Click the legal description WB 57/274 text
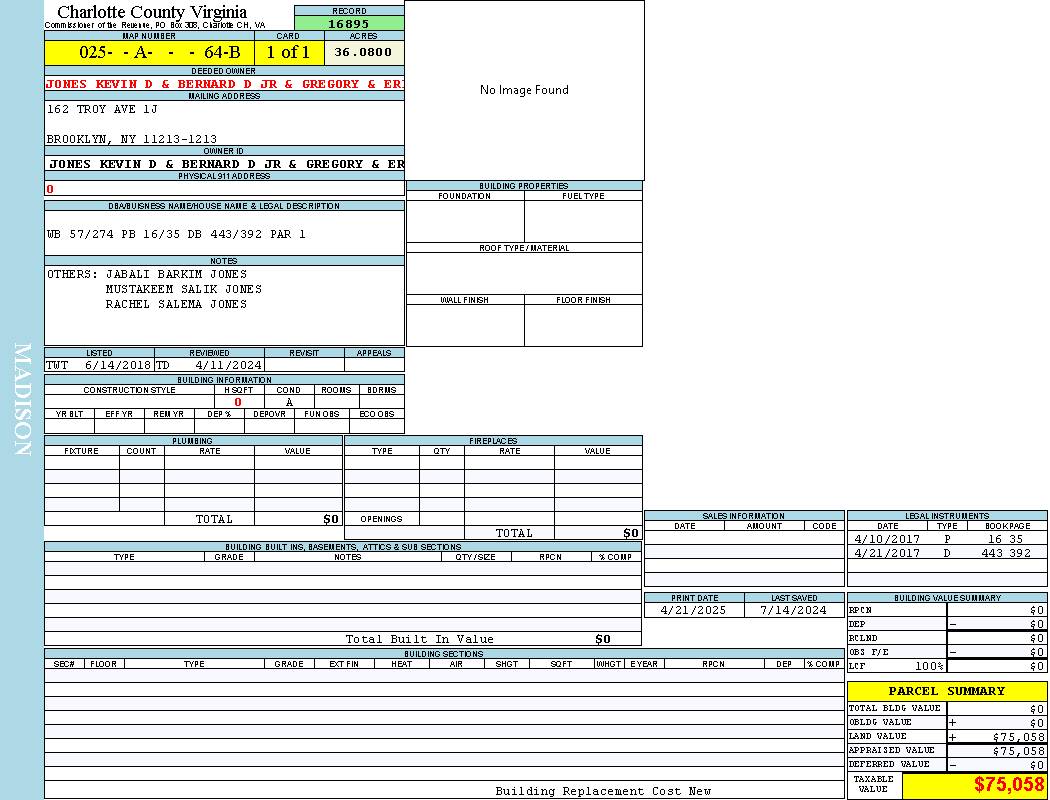The width and height of the screenshot is (1050, 800). click(x=176, y=234)
